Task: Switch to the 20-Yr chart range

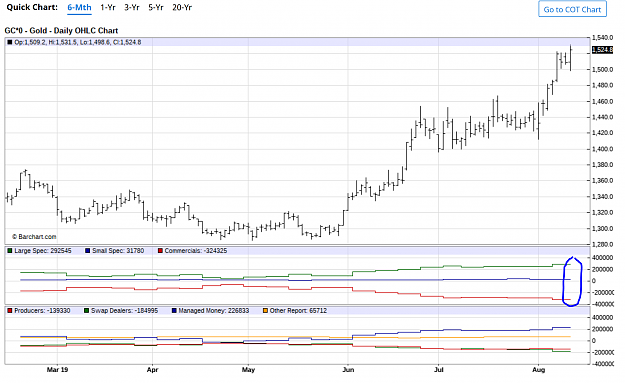Action: click(182, 8)
